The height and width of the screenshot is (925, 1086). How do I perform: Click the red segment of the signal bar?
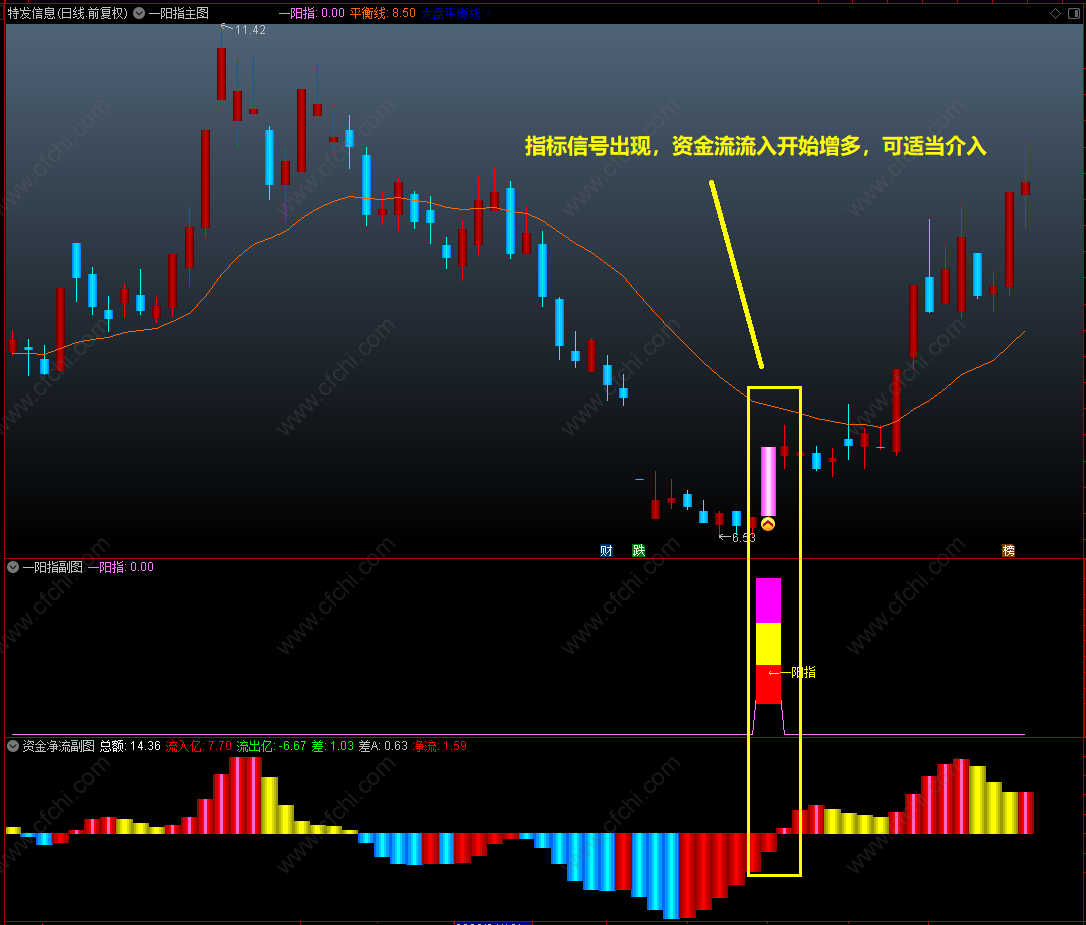tap(768, 685)
